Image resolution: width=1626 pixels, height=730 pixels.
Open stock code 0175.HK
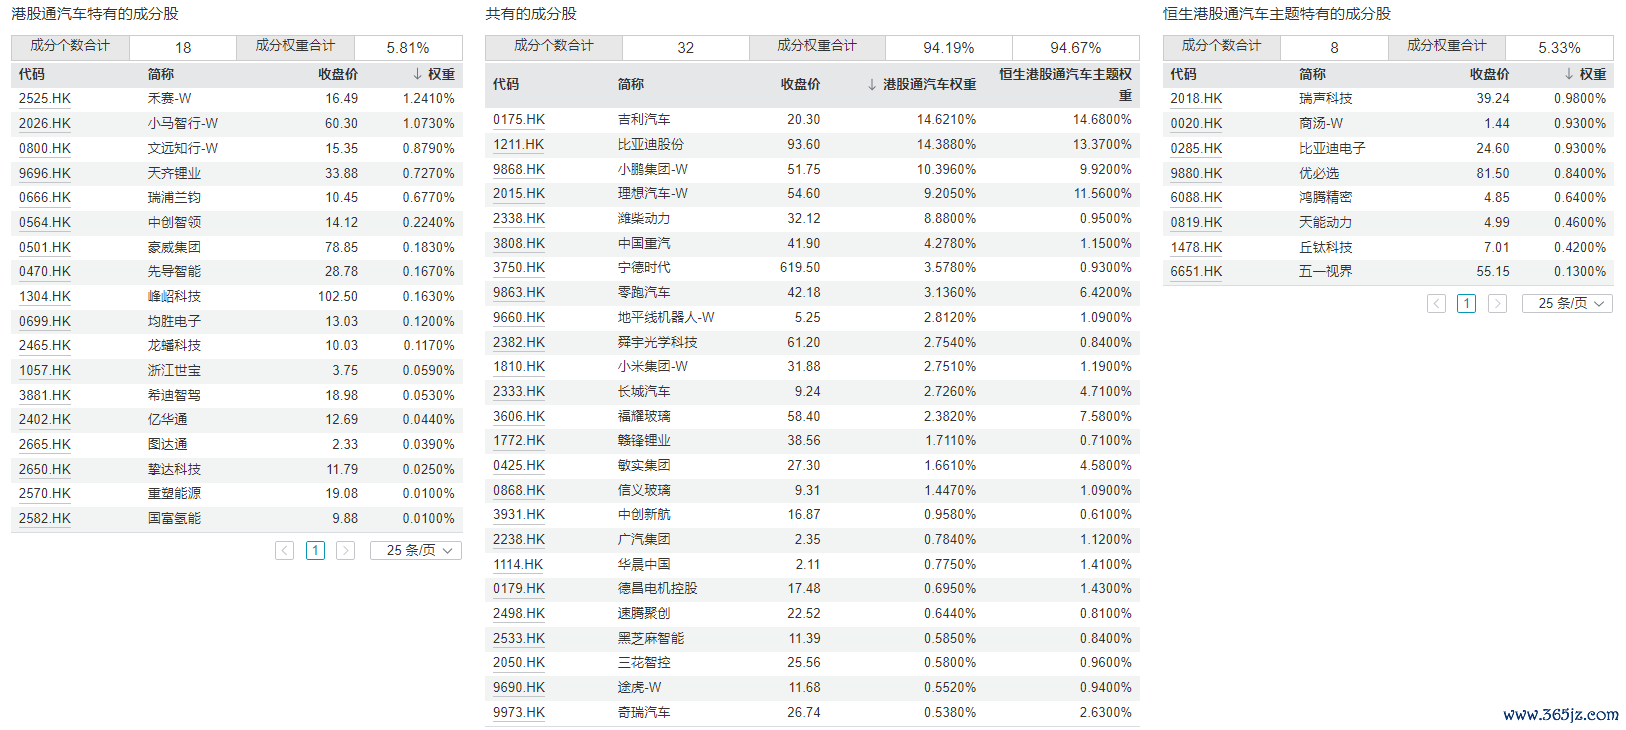coord(519,120)
